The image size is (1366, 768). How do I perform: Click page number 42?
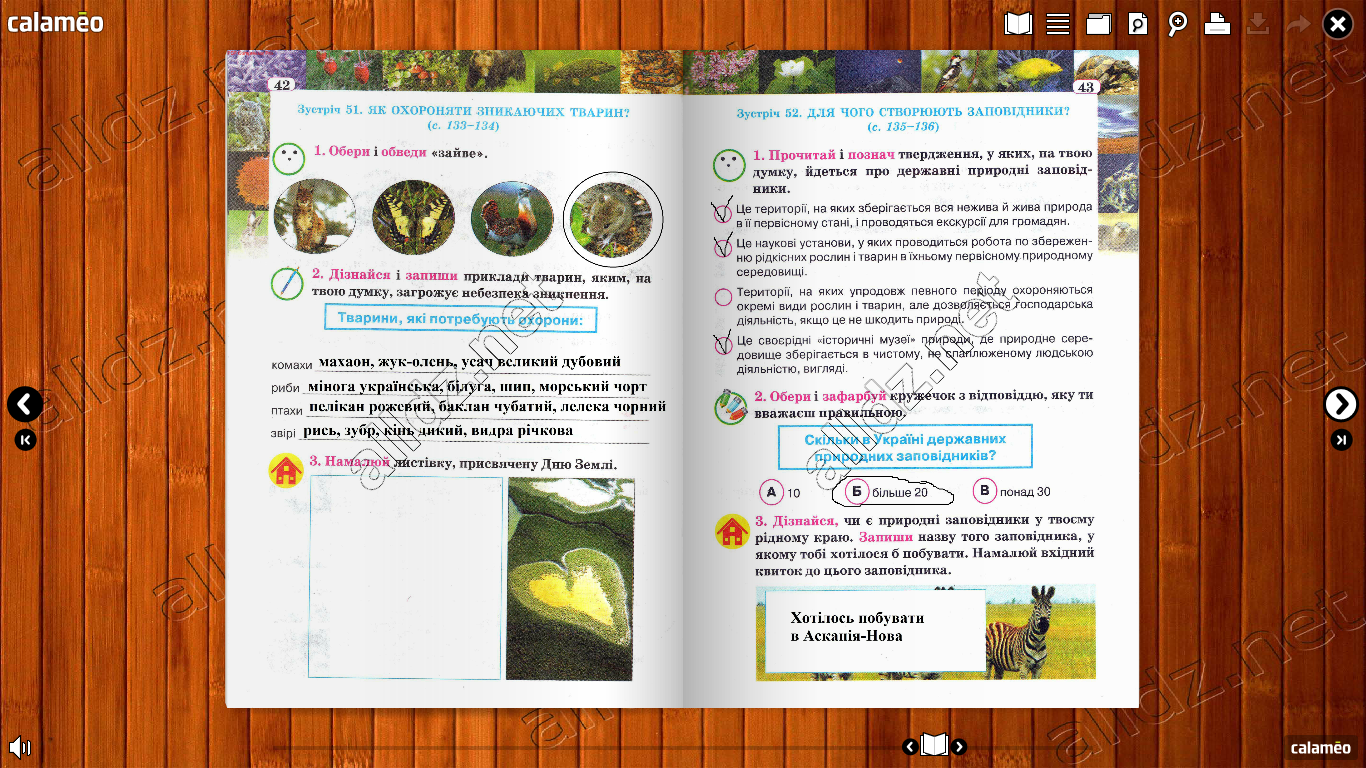tap(281, 86)
